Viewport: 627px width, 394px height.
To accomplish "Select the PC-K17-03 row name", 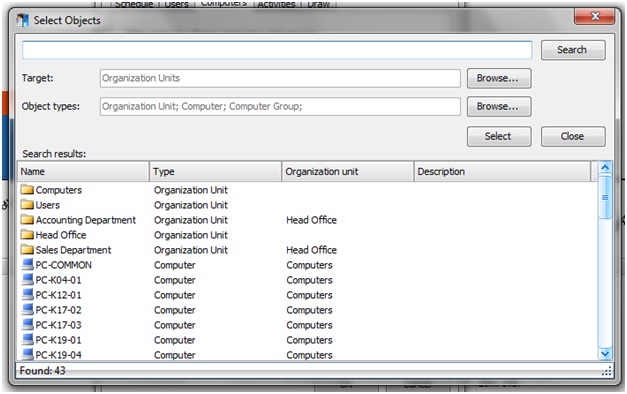I will 58,325.
